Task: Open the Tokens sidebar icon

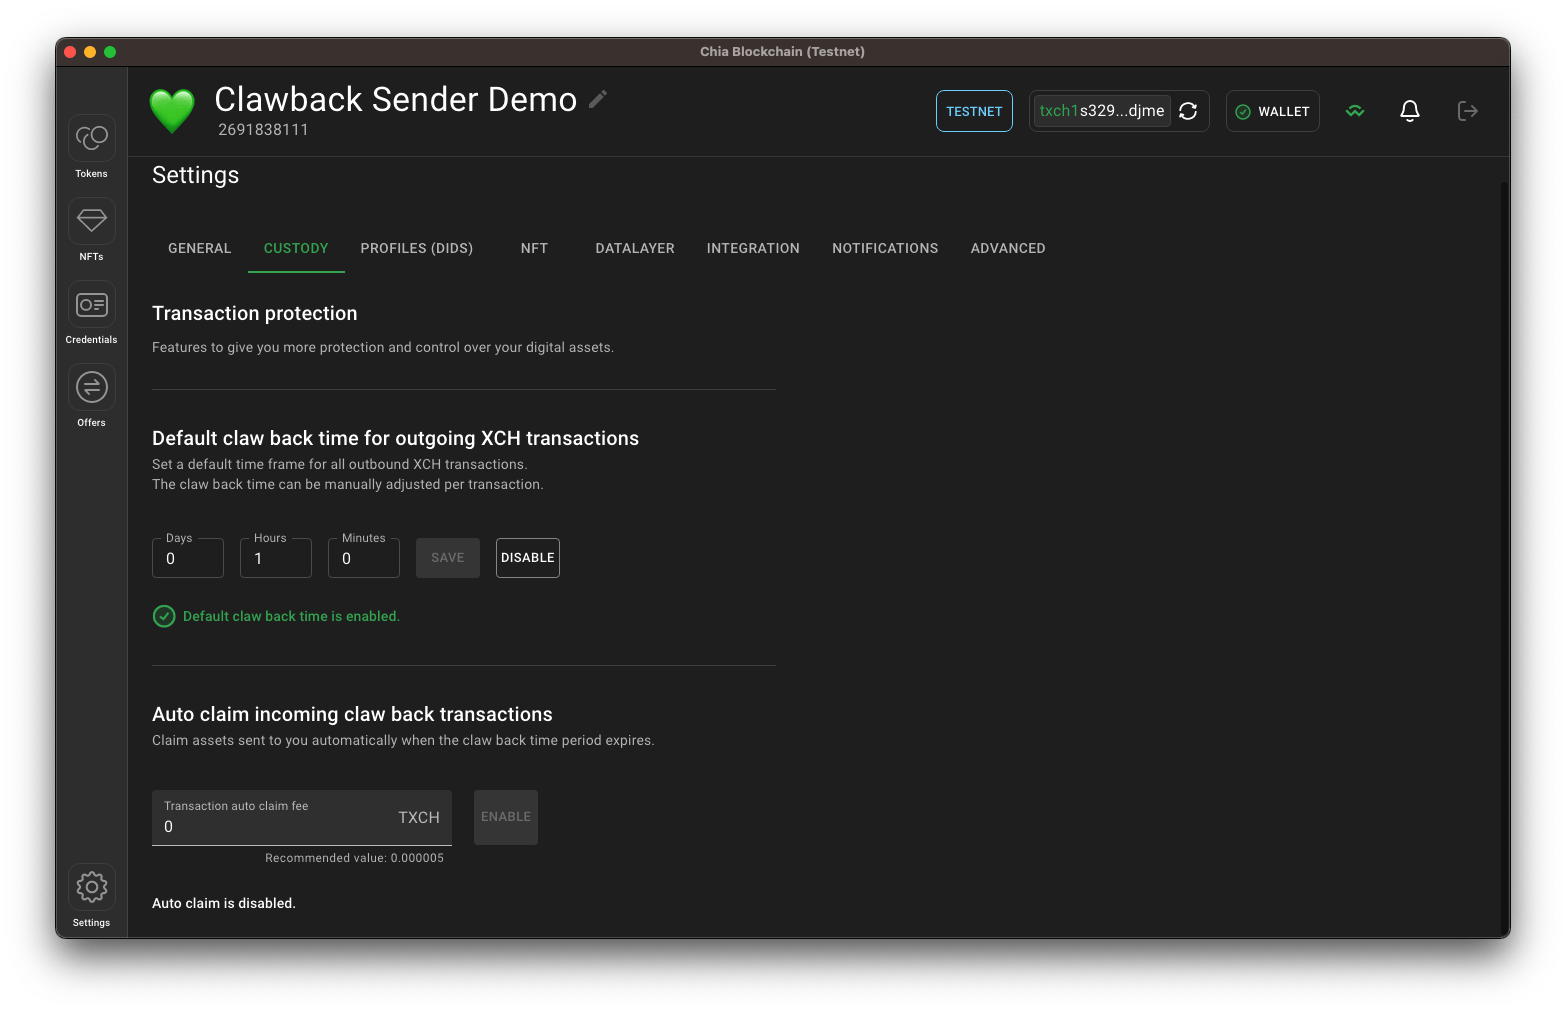Action: pyautogui.click(x=91, y=138)
